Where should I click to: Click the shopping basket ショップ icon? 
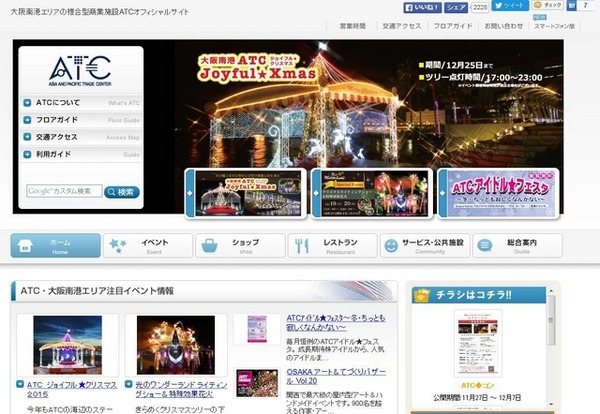point(209,245)
